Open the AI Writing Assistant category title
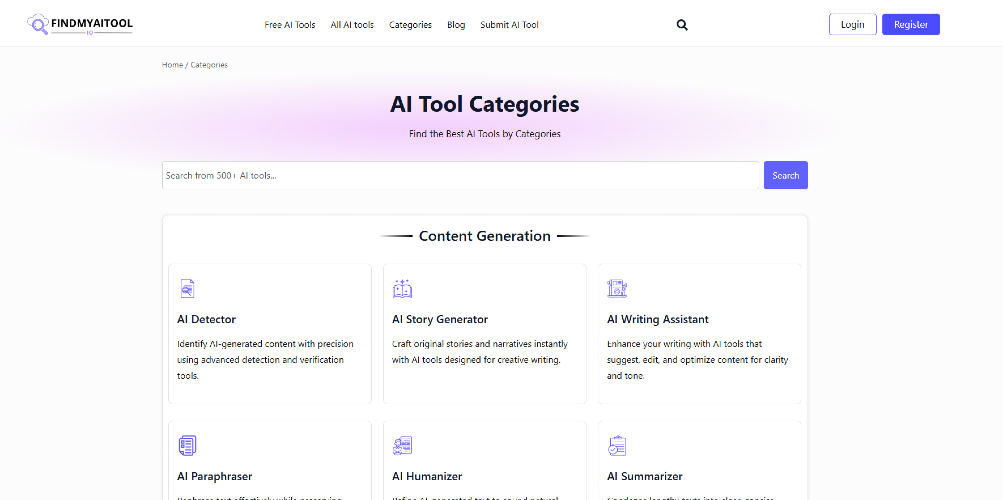Screen dimensions: 1003x500 658,319
